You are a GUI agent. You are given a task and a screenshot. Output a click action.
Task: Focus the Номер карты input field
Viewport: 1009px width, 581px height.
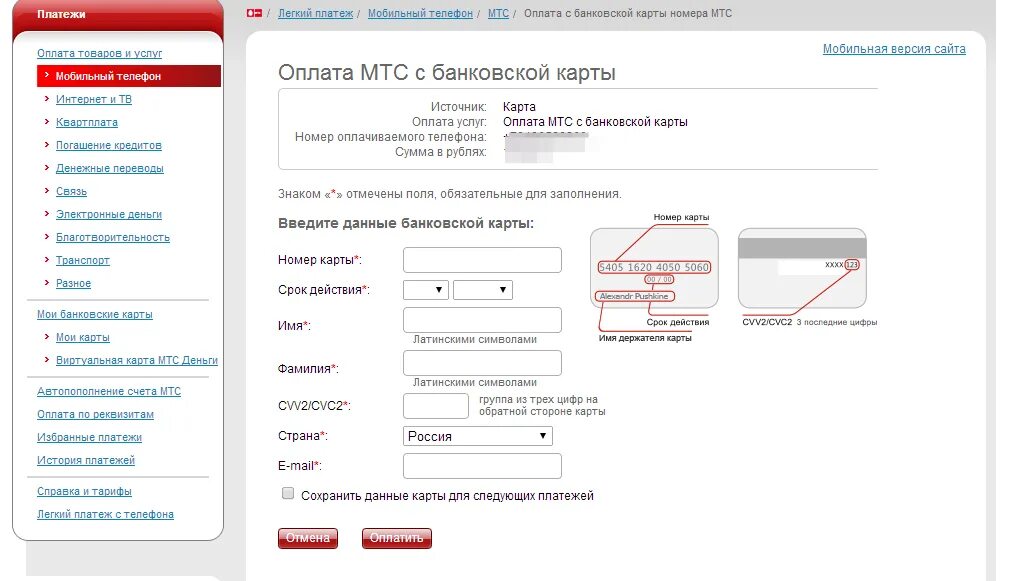[482, 260]
